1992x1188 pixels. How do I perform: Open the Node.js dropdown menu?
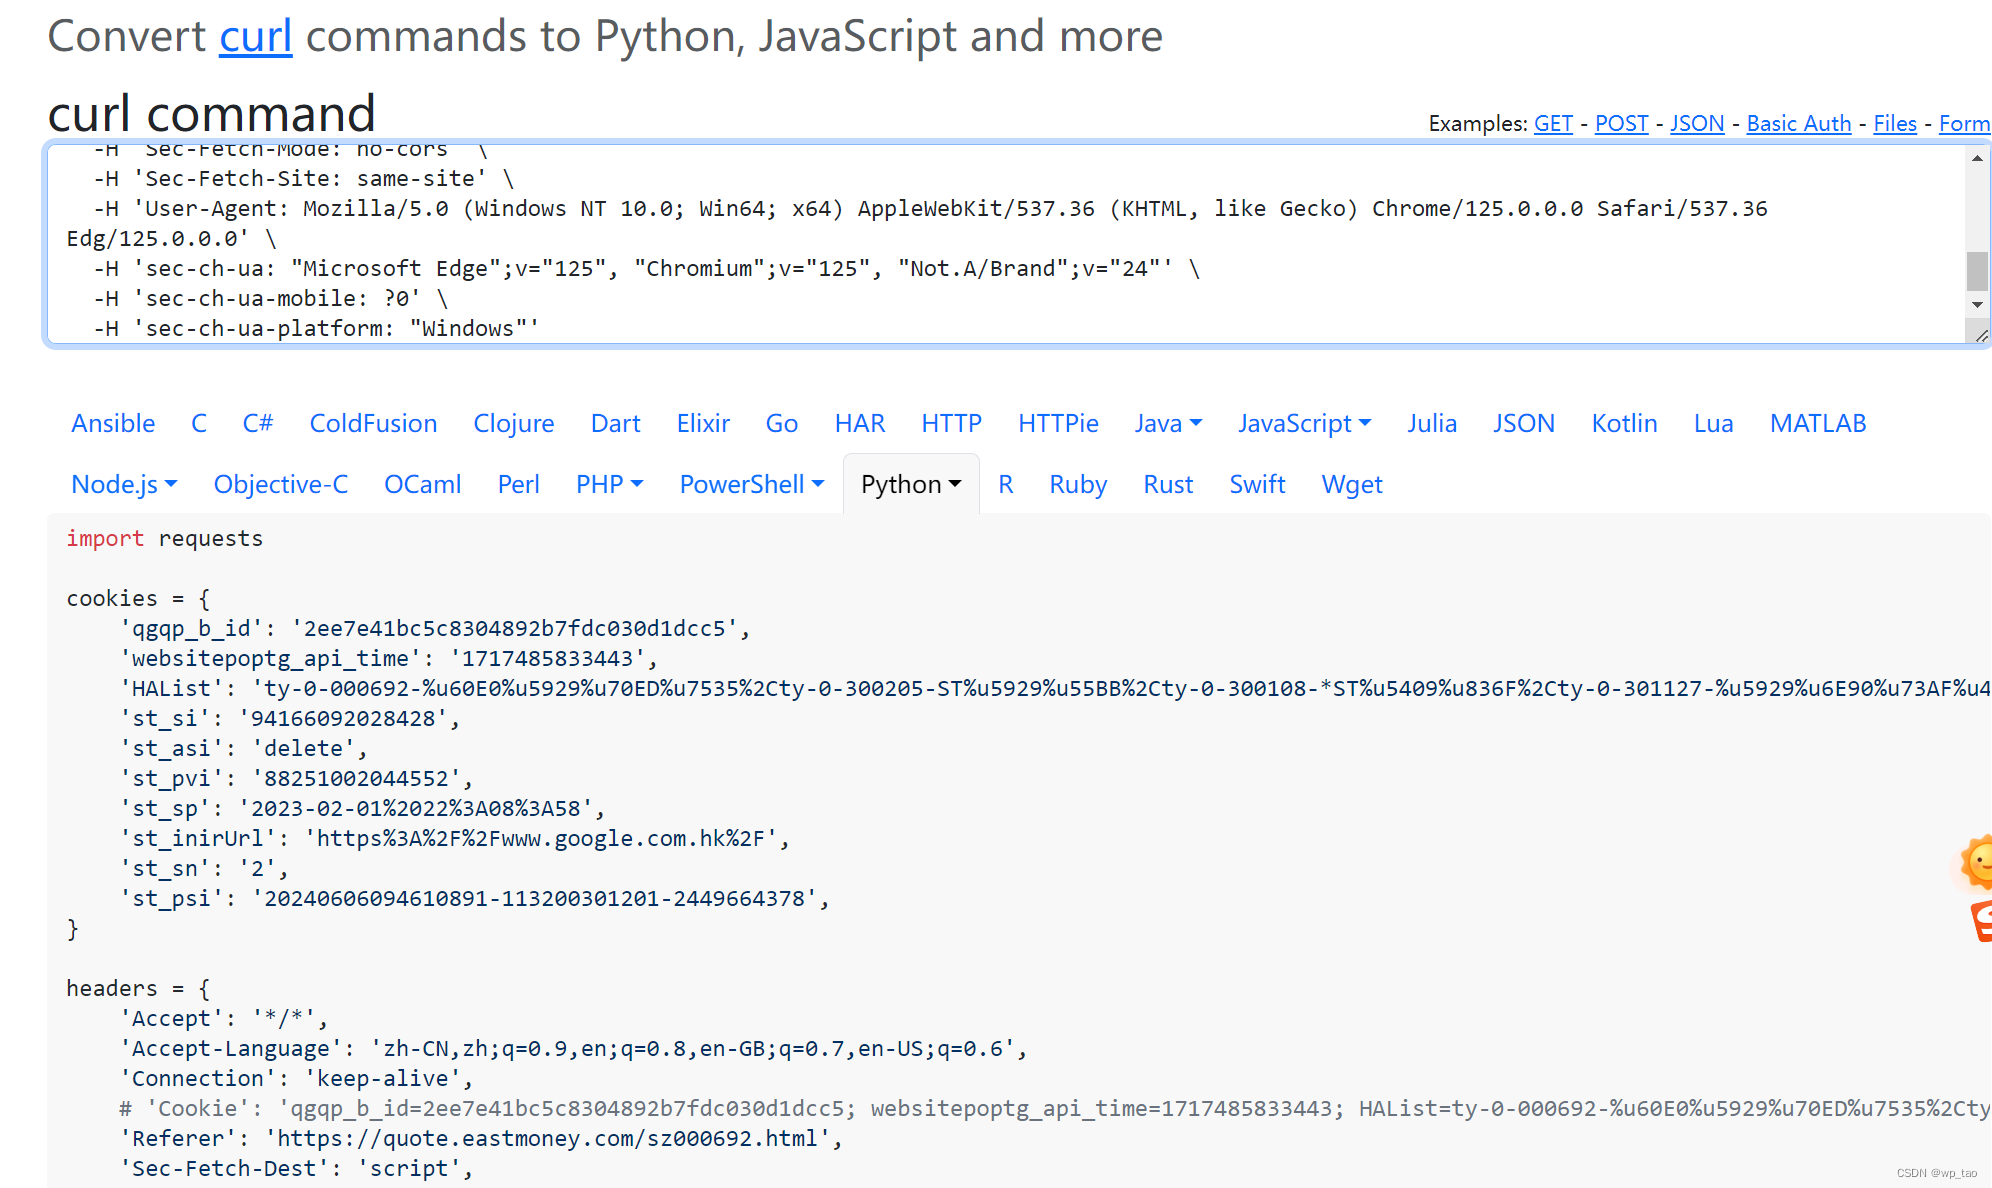pos(124,485)
